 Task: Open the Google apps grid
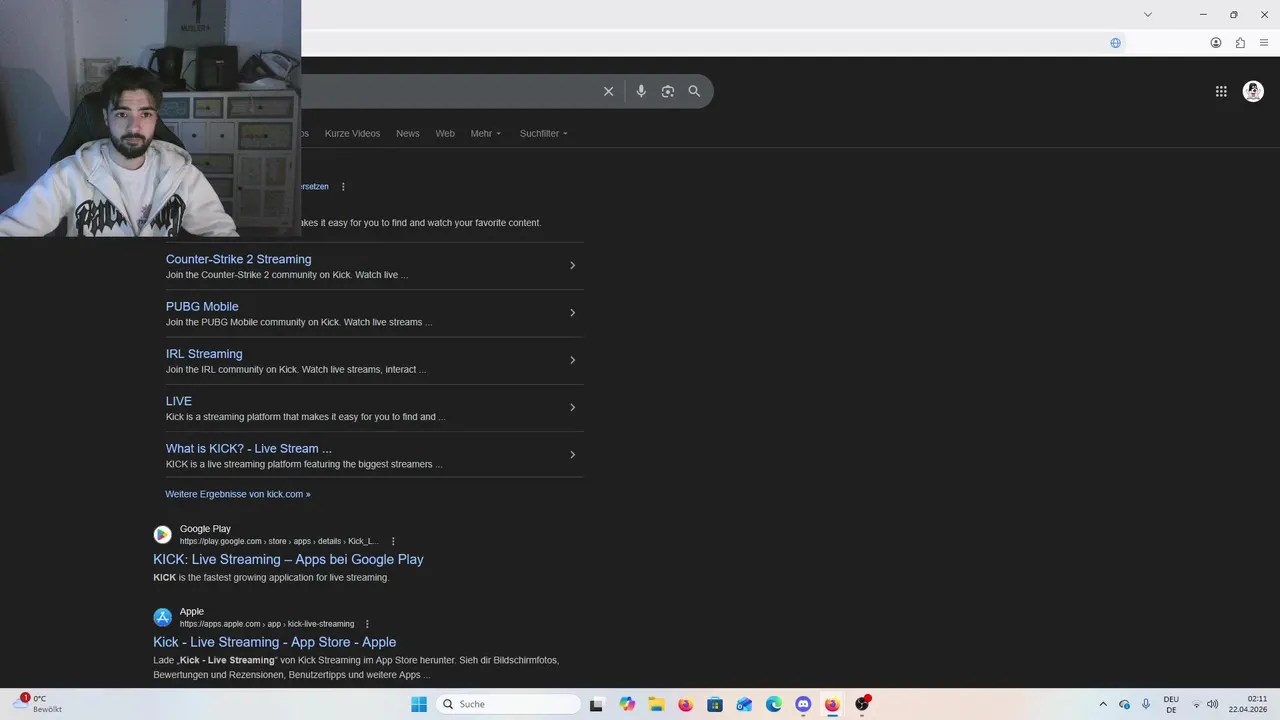[x=1221, y=91]
